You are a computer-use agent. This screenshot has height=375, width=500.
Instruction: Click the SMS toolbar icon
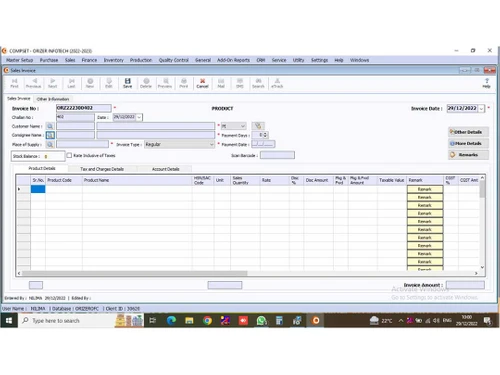pos(240,83)
